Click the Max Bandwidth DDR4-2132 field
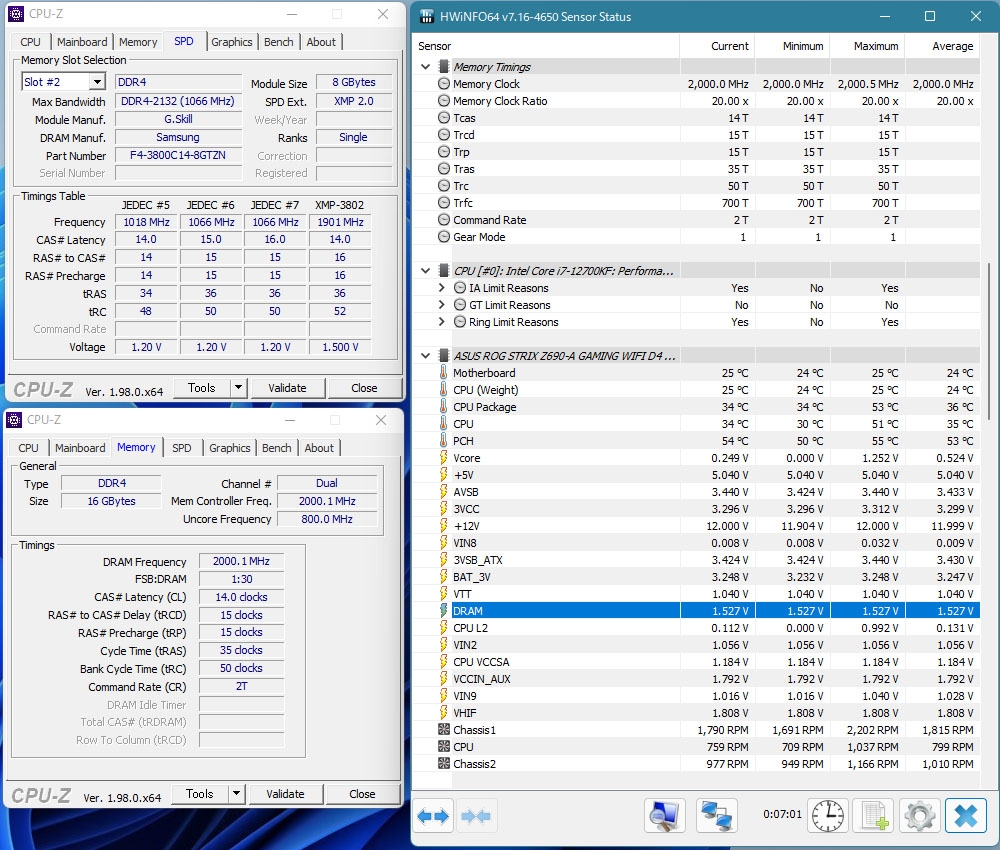This screenshot has height=850, width=1000. point(178,101)
